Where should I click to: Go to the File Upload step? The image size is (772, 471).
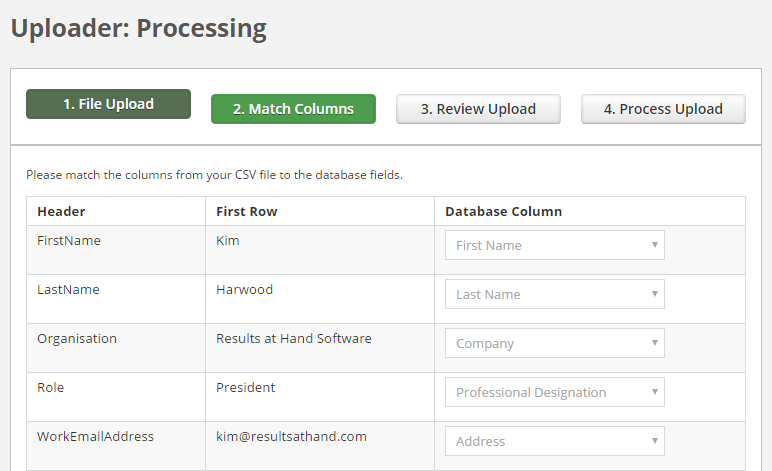tap(108, 104)
